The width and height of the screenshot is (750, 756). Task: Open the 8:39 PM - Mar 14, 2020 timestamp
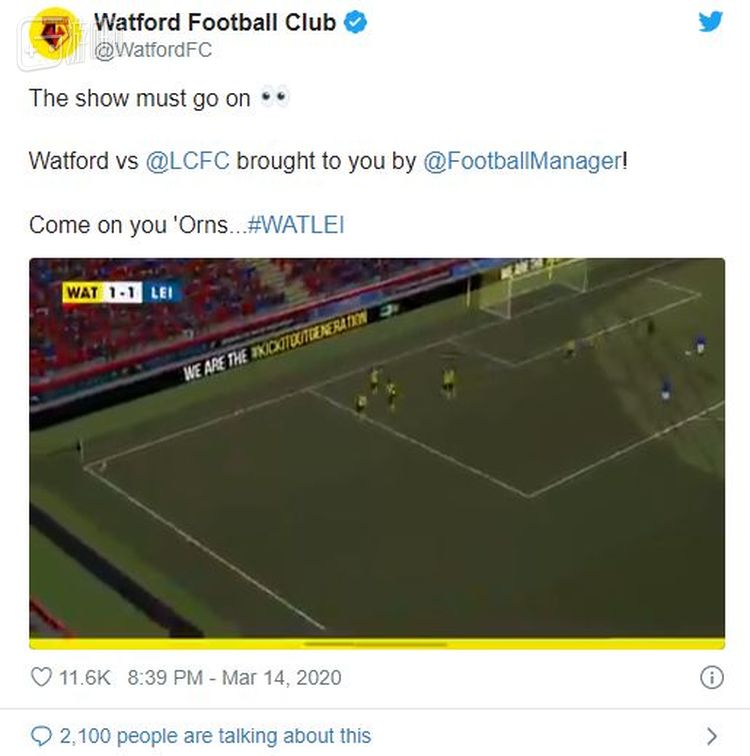pos(234,677)
